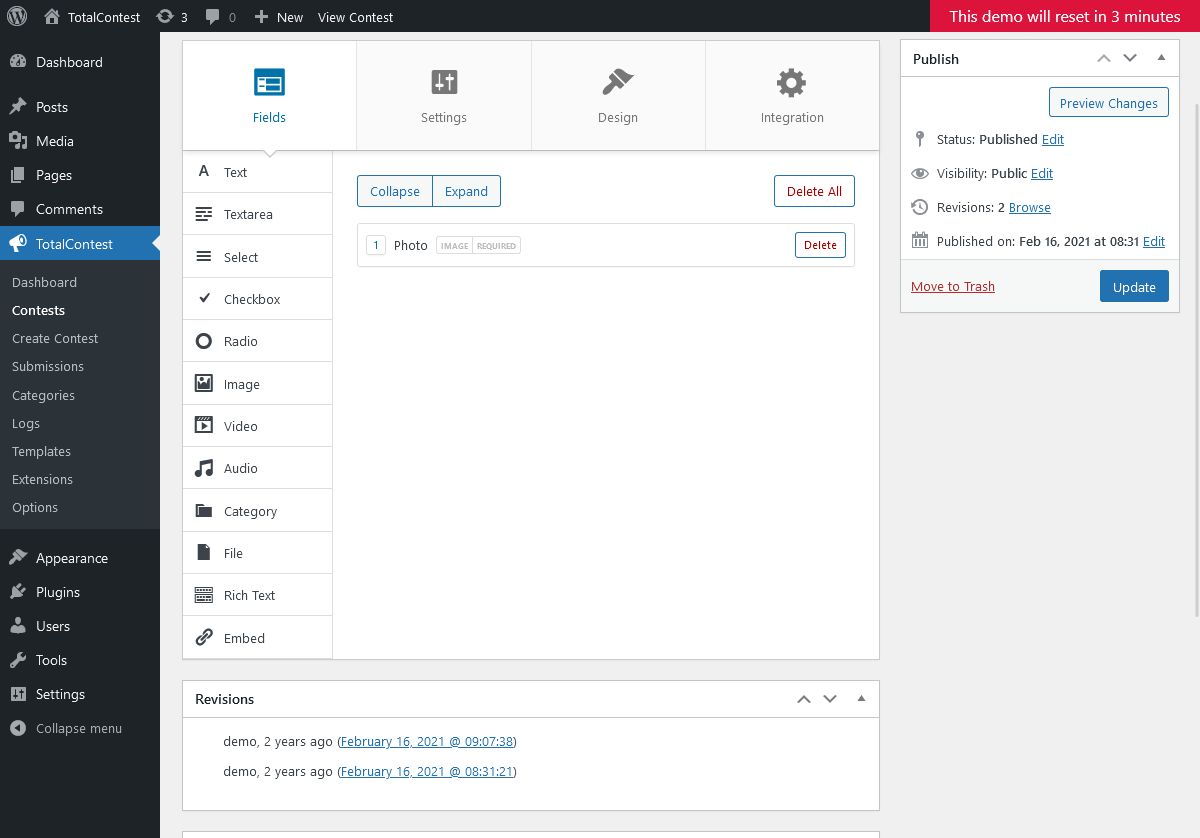Add a Radio field
The height and width of the screenshot is (838, 1200).
pos(257,341)
